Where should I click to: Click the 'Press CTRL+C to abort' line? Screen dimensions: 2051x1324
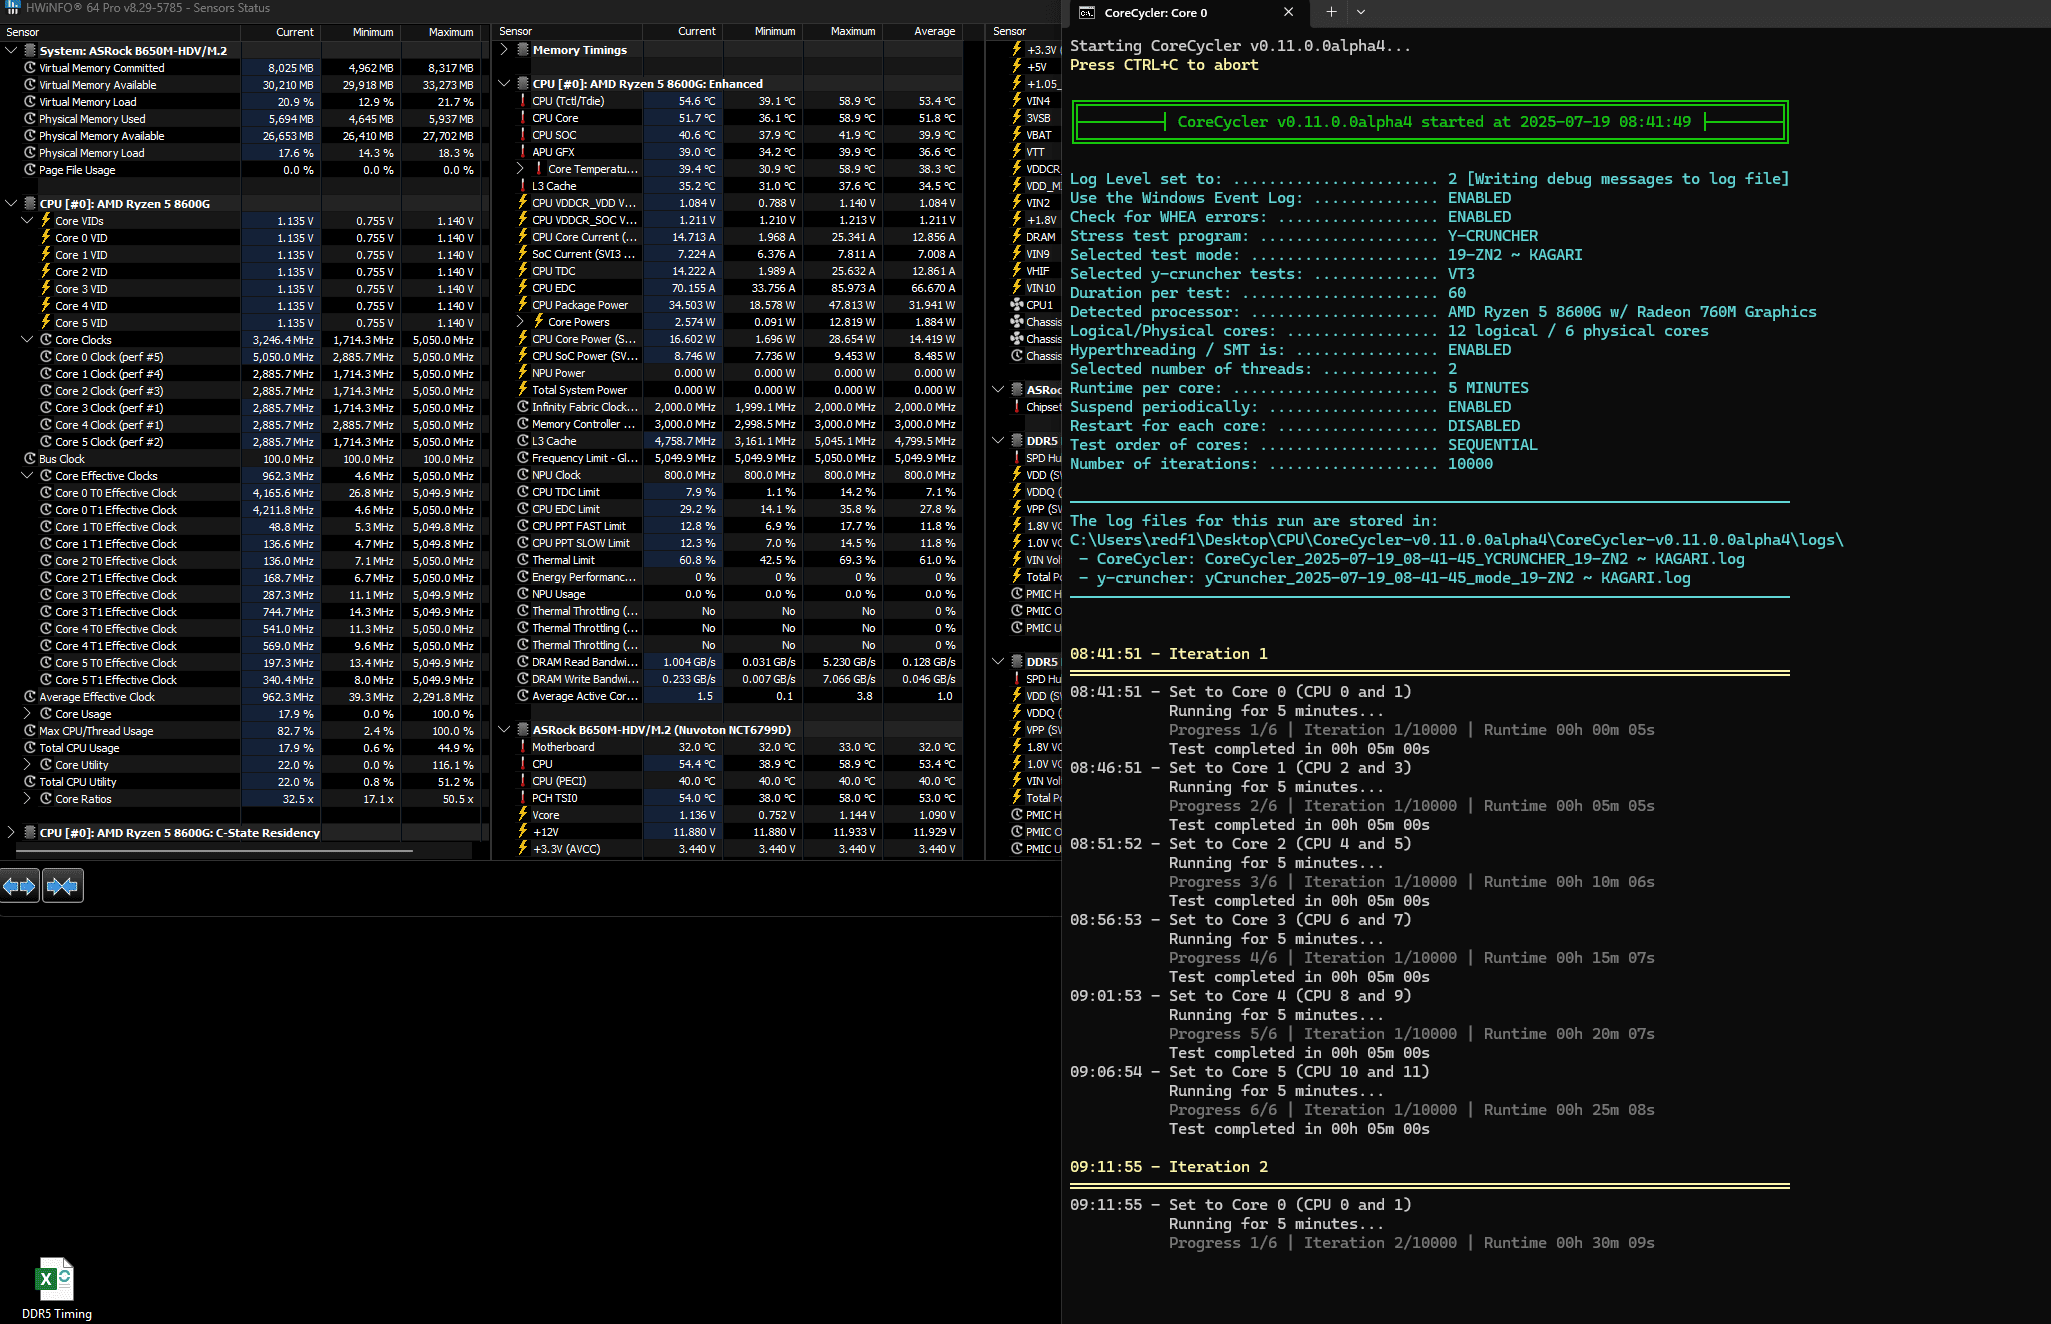click(x=1164, y=65)
